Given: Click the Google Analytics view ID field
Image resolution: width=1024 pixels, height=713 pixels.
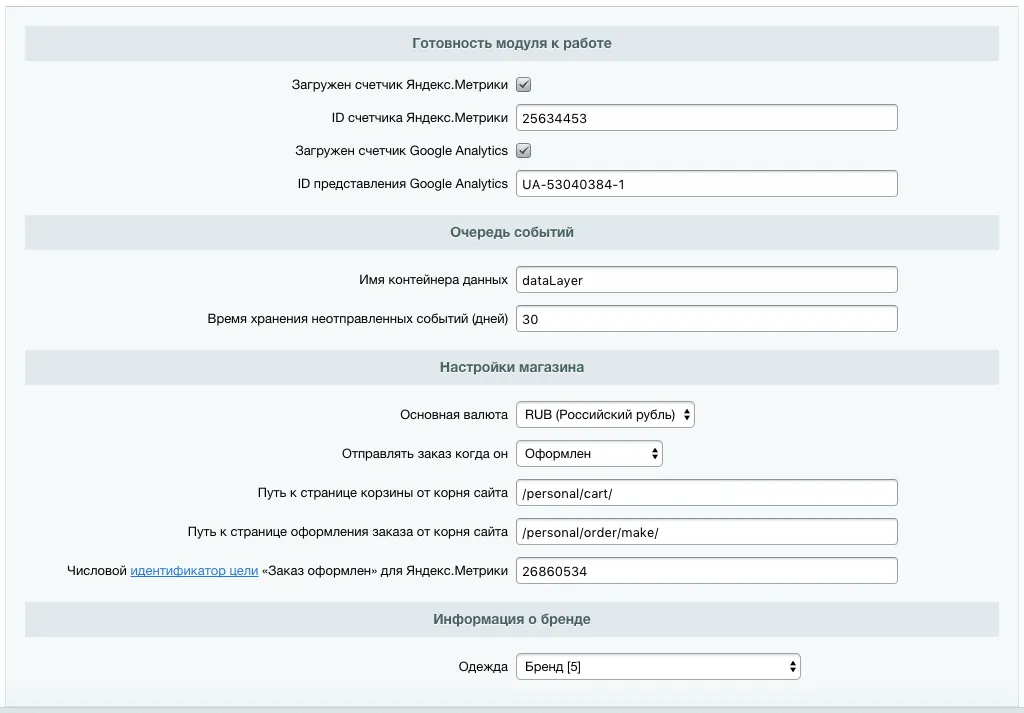Looking at the screenshot, I should click(x=706, y=183).
